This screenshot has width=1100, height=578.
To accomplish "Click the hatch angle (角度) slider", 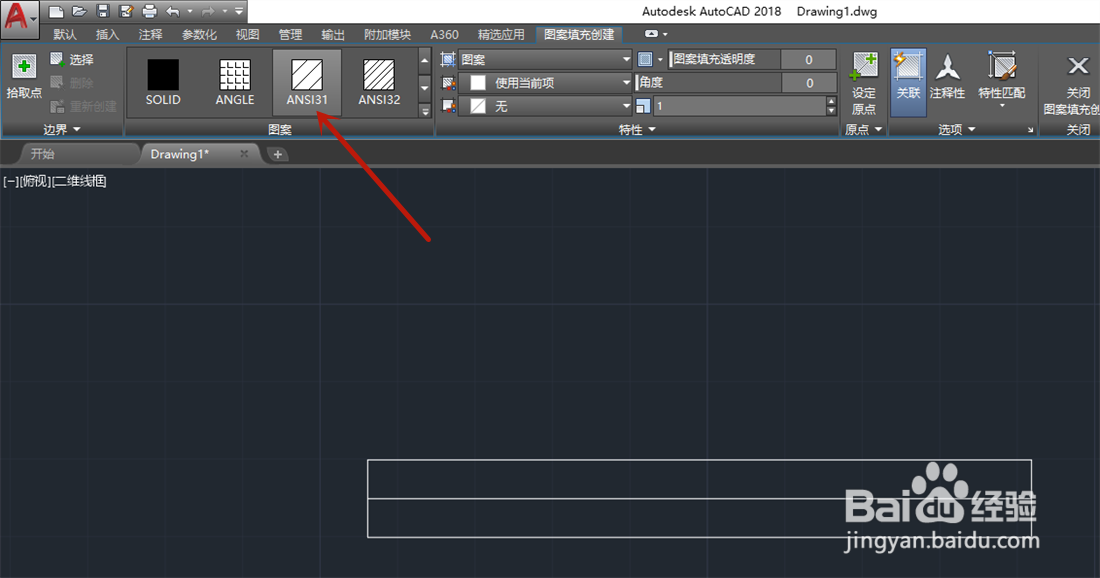I will [x=708, y=83].
